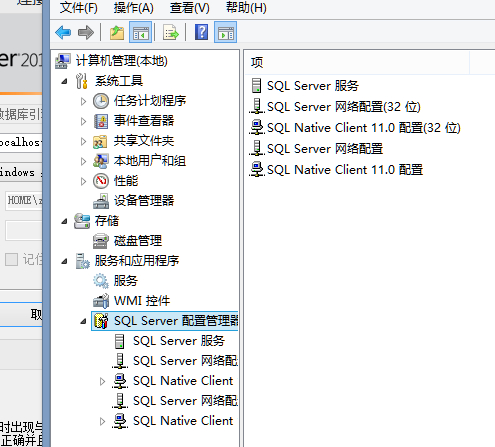Expand the 事件查看器 node arrow
The width and height of the screenshot is (495, 447).
click(x=83, y=121)
